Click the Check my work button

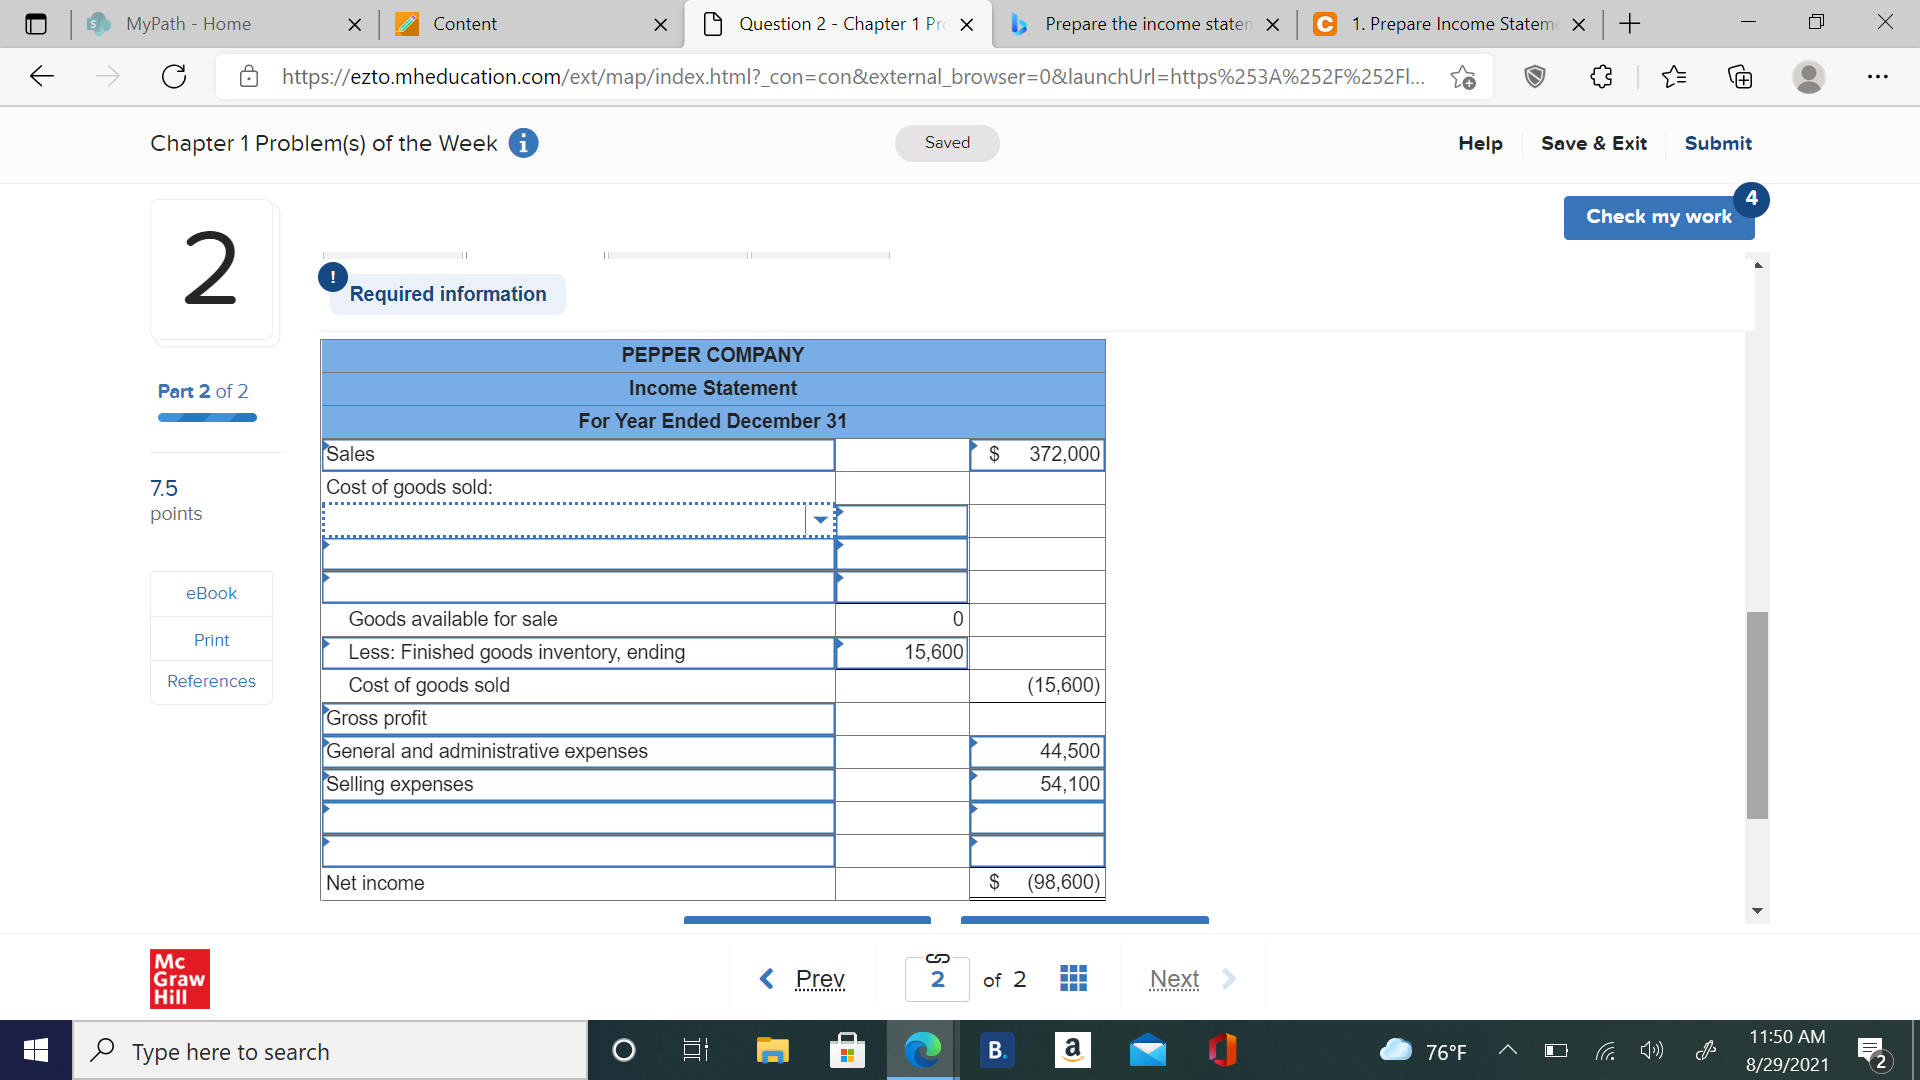(1658, 217)
